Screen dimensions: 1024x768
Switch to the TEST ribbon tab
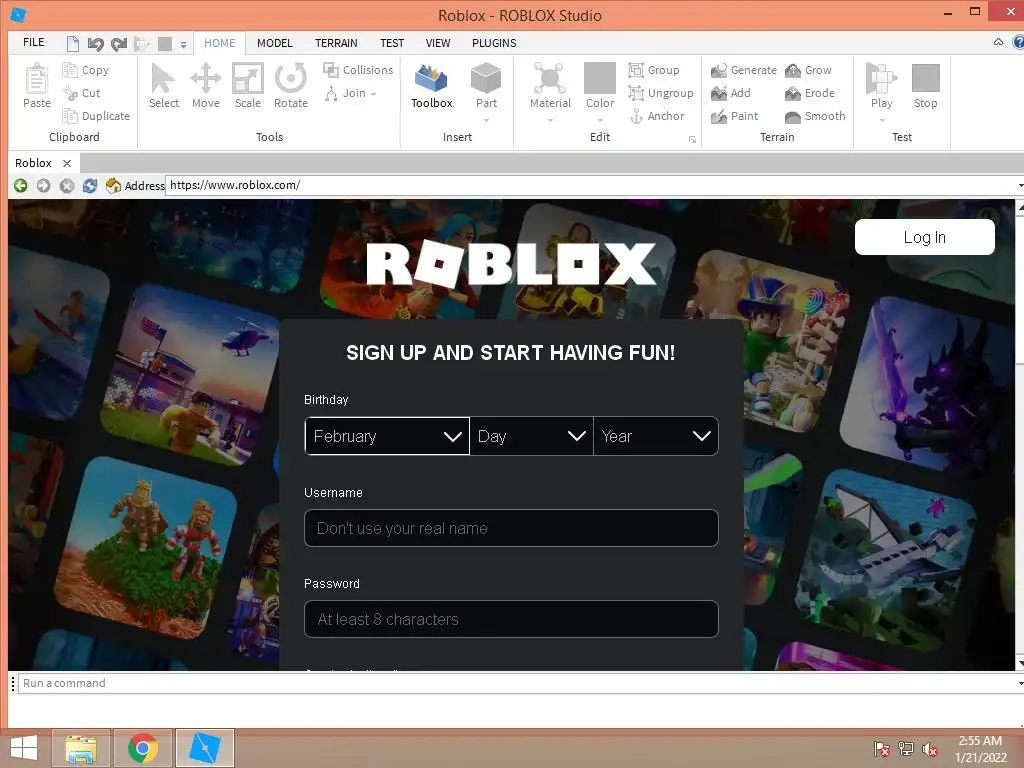click(x=392, y=43)
